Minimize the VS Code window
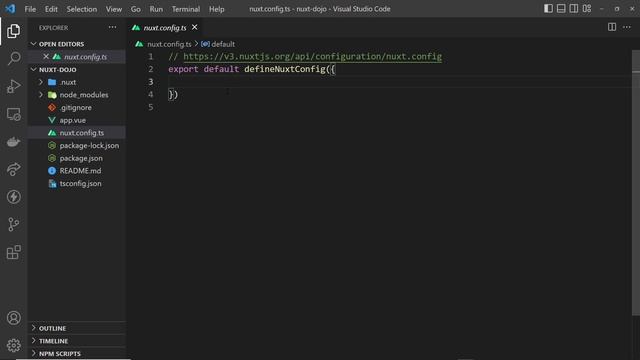 tap(602, 9)
